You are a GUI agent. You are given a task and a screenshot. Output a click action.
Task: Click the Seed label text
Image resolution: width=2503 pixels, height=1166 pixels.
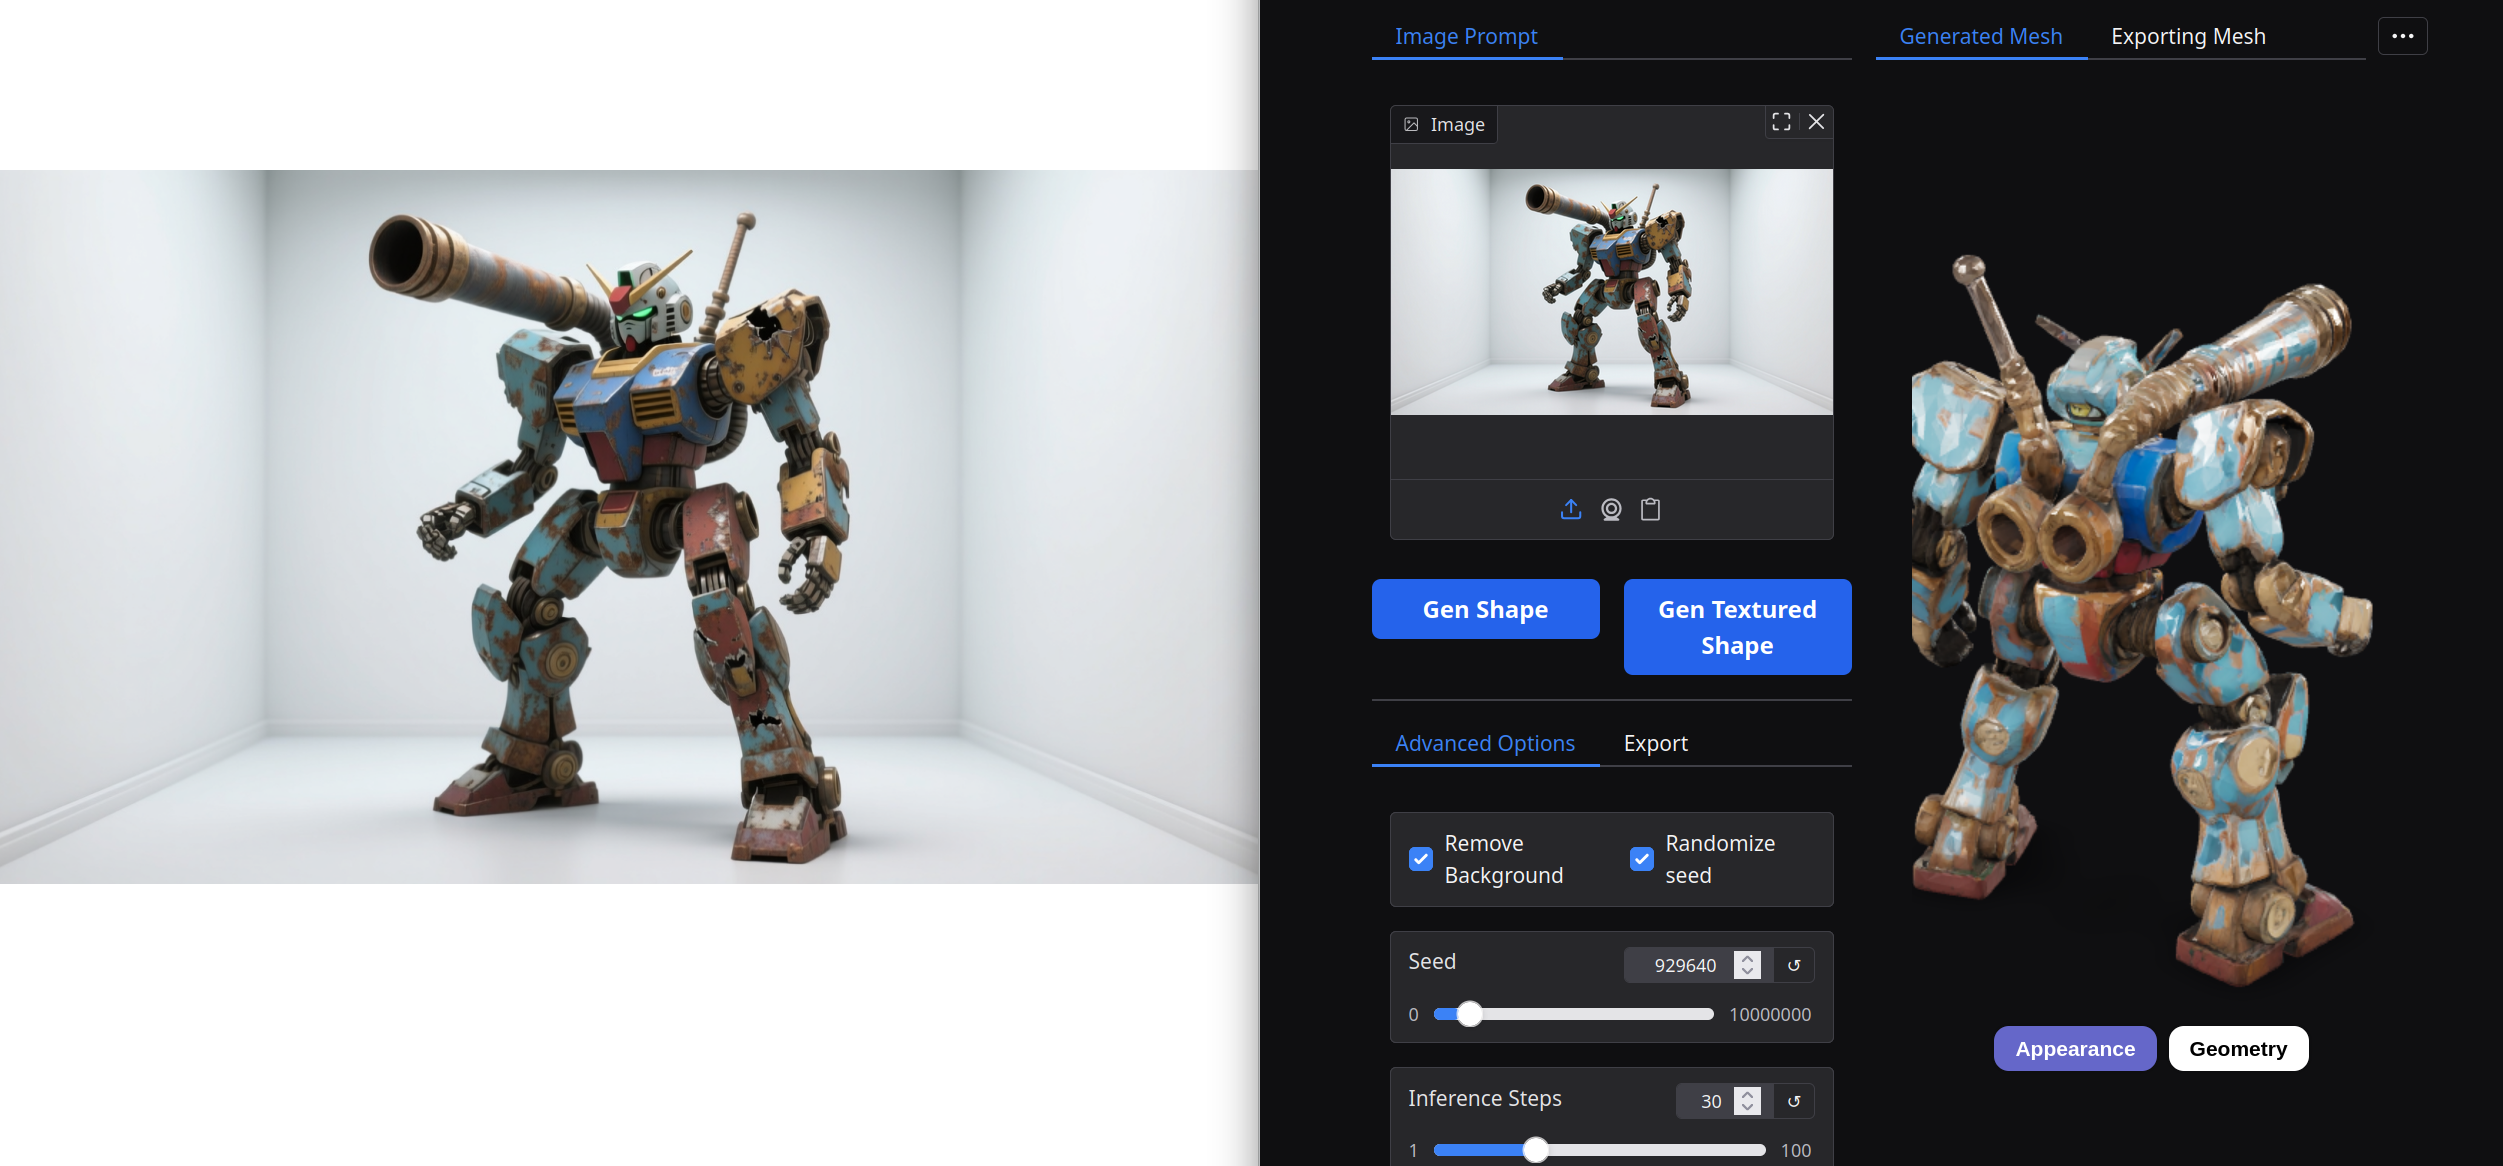point(1431,961)
